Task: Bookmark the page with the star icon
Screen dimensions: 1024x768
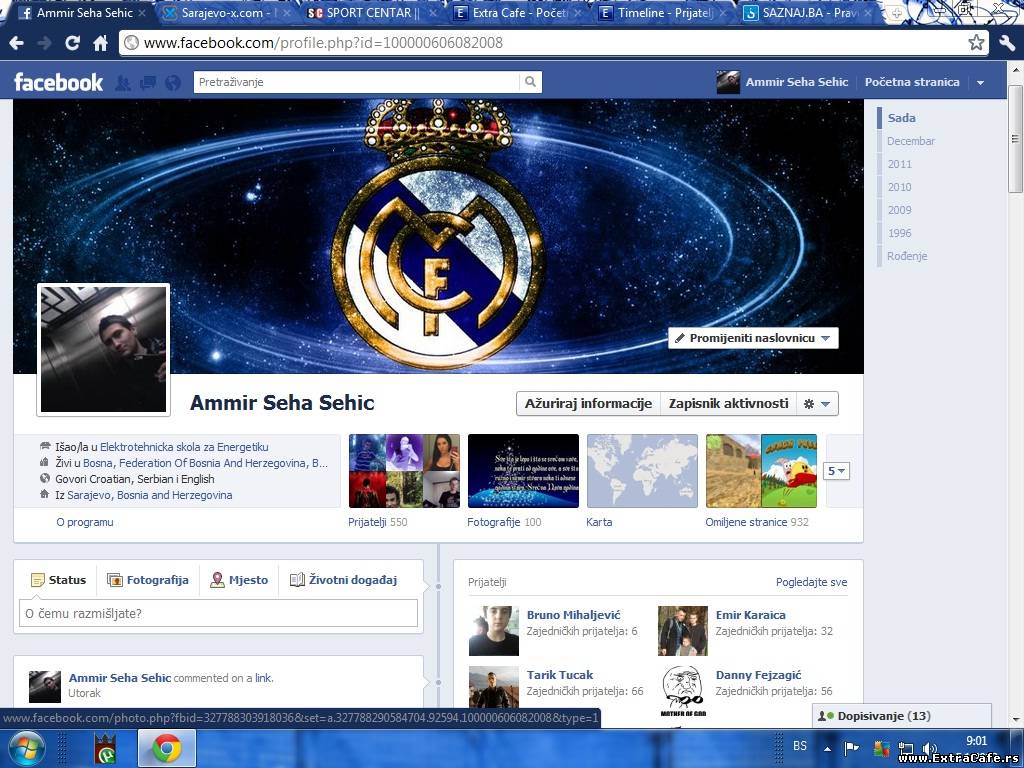Action: pos(976,43)
